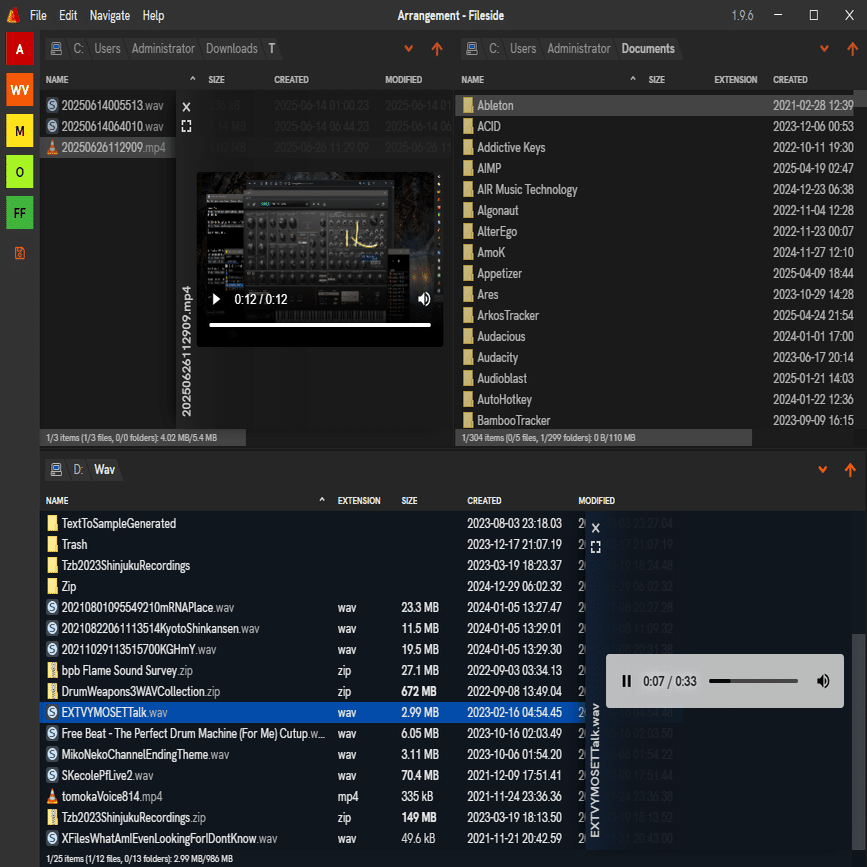Open the File menu

click(38, 15)
